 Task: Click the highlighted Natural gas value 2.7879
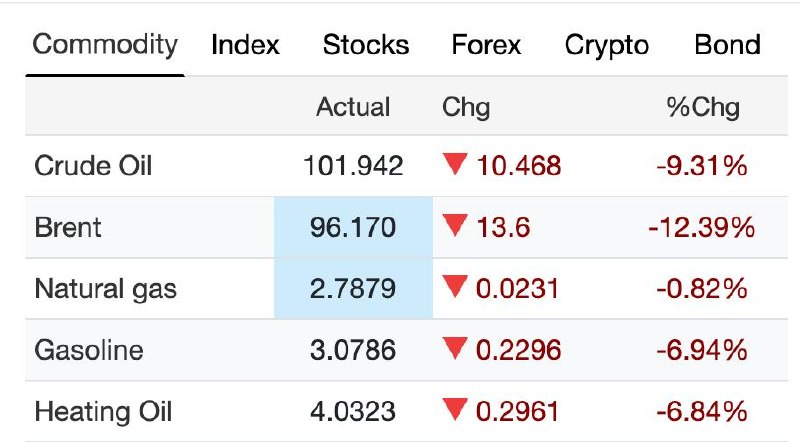(353, 290)
